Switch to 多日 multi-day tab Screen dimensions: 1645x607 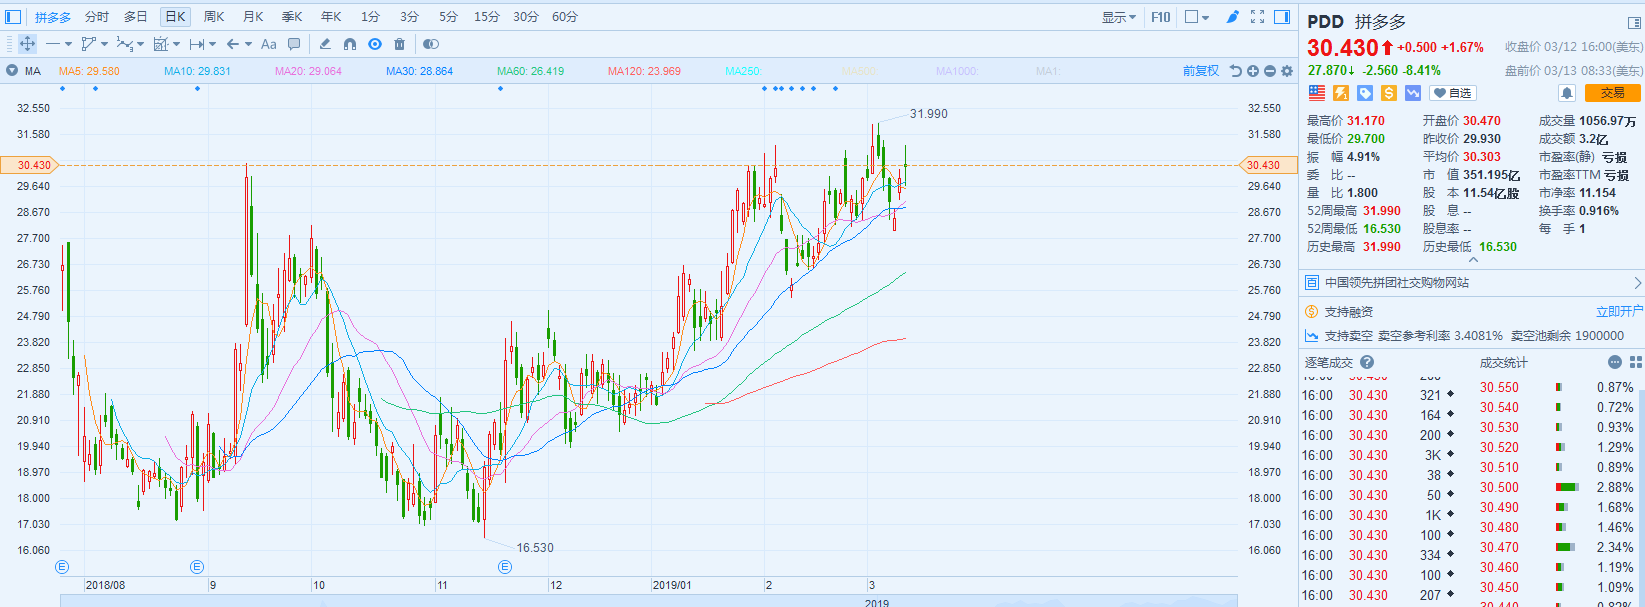tap(136, 17)
